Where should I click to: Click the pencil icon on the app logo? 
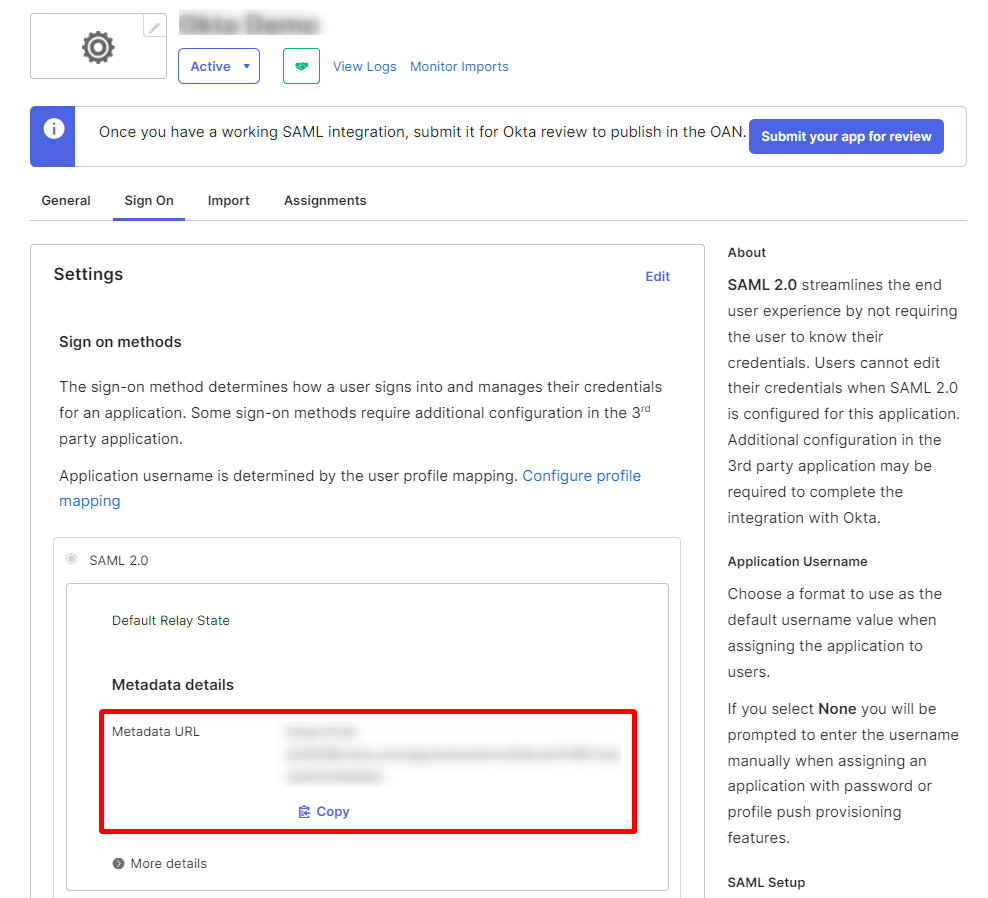(154, 27)
